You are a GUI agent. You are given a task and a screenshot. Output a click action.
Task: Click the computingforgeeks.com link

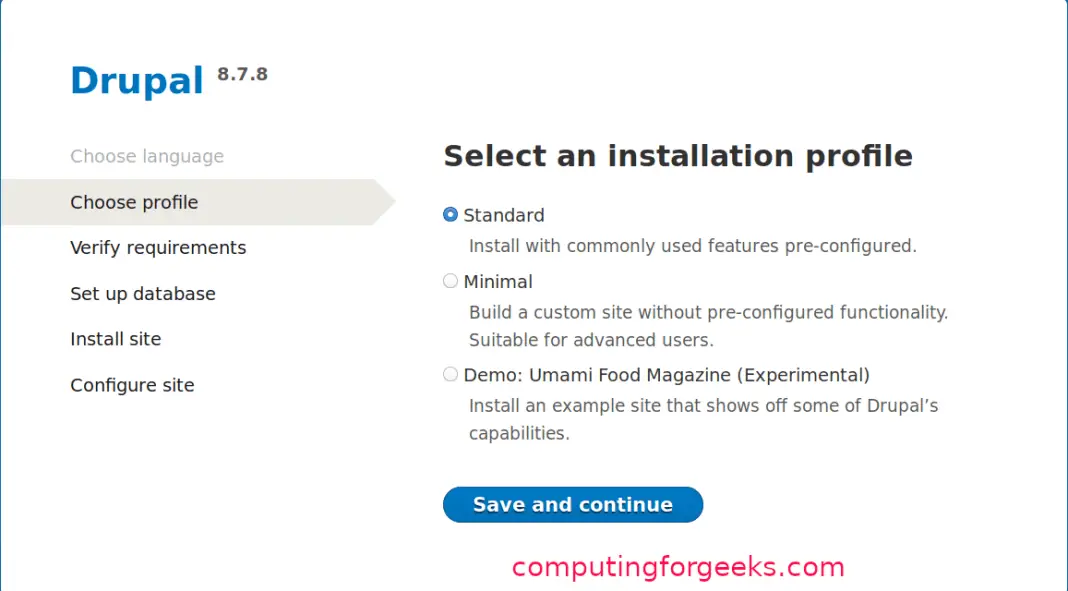(677, 567)
